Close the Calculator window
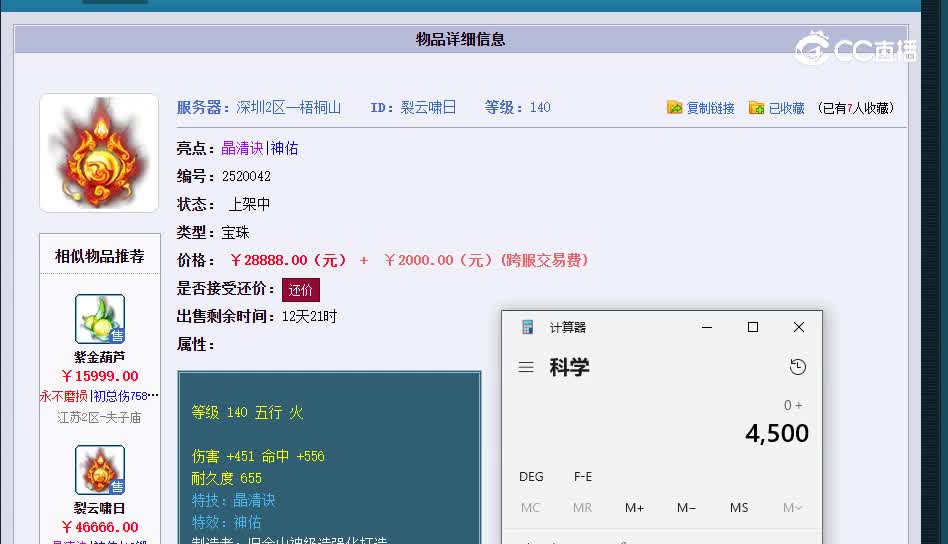The image size is (948, 544). [x=799, y=327]
